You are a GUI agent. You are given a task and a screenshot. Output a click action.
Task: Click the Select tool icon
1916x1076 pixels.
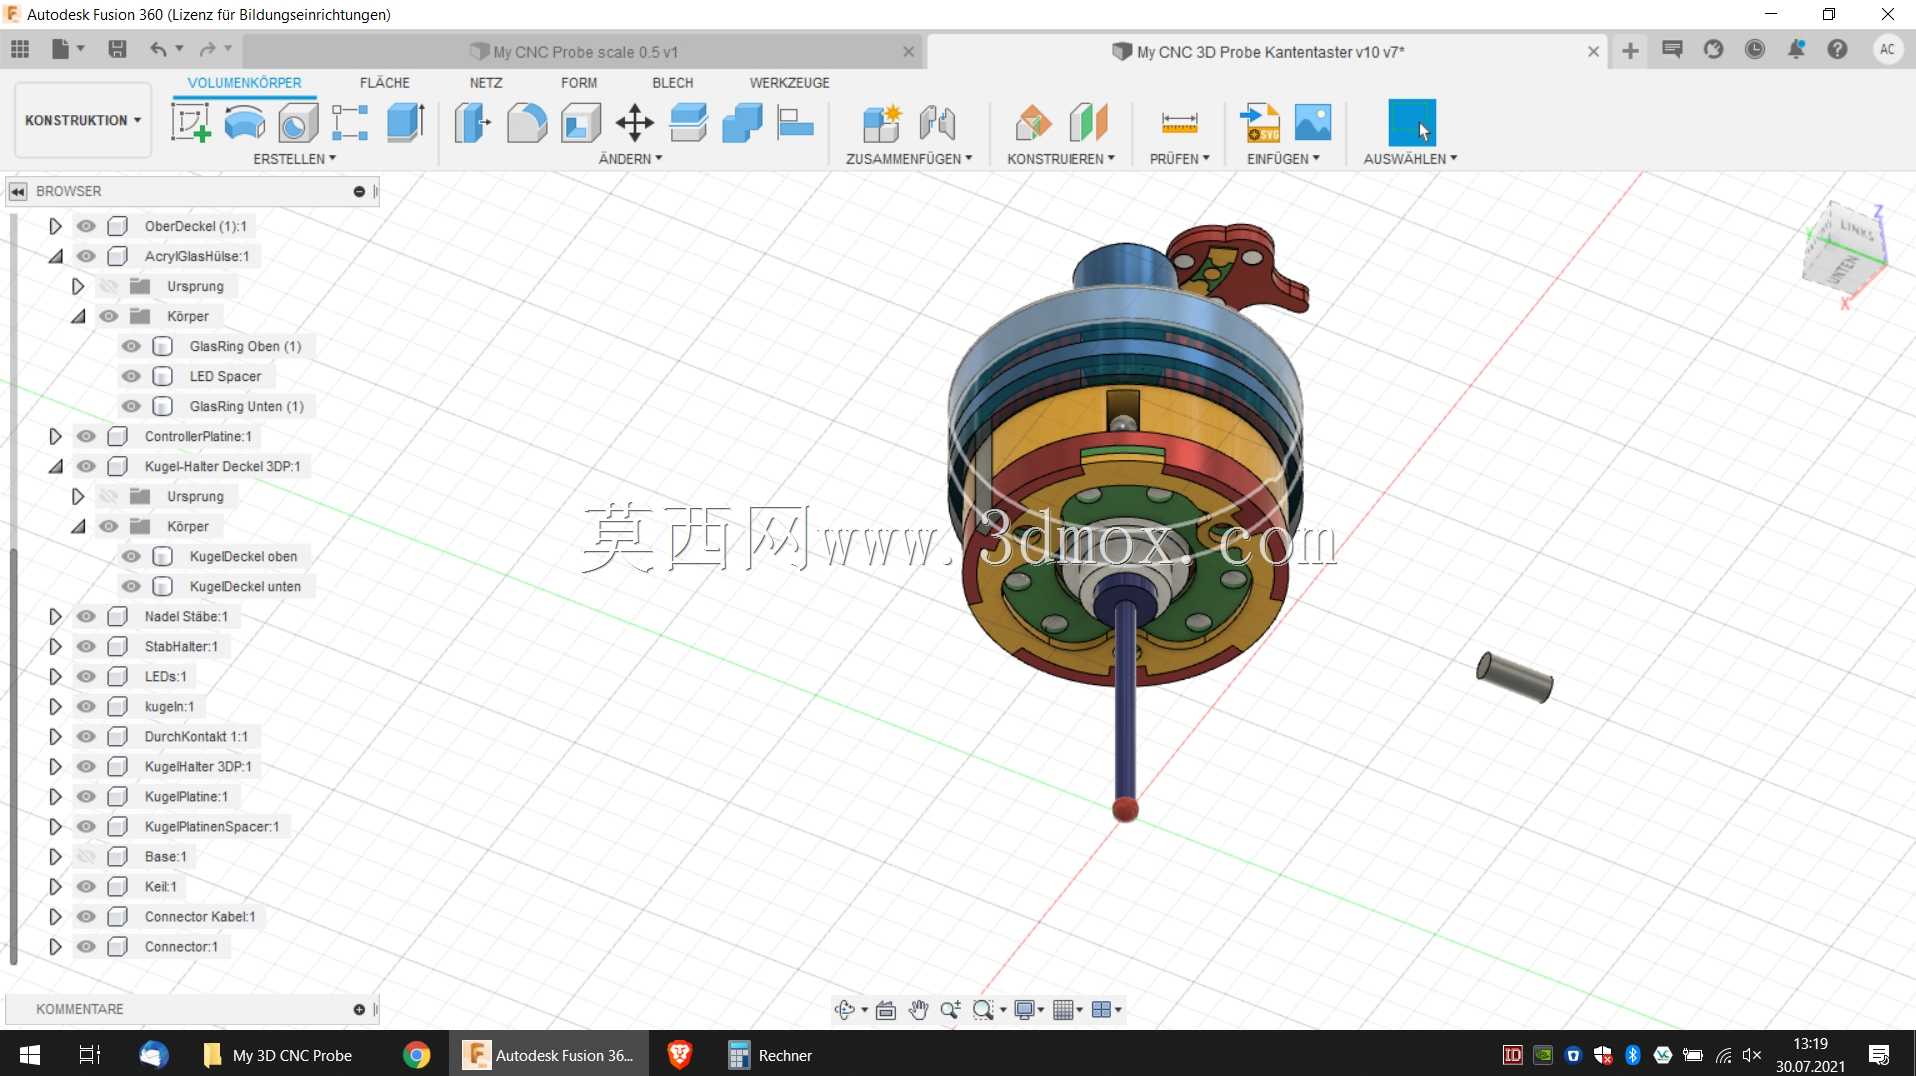point(1412,123)
